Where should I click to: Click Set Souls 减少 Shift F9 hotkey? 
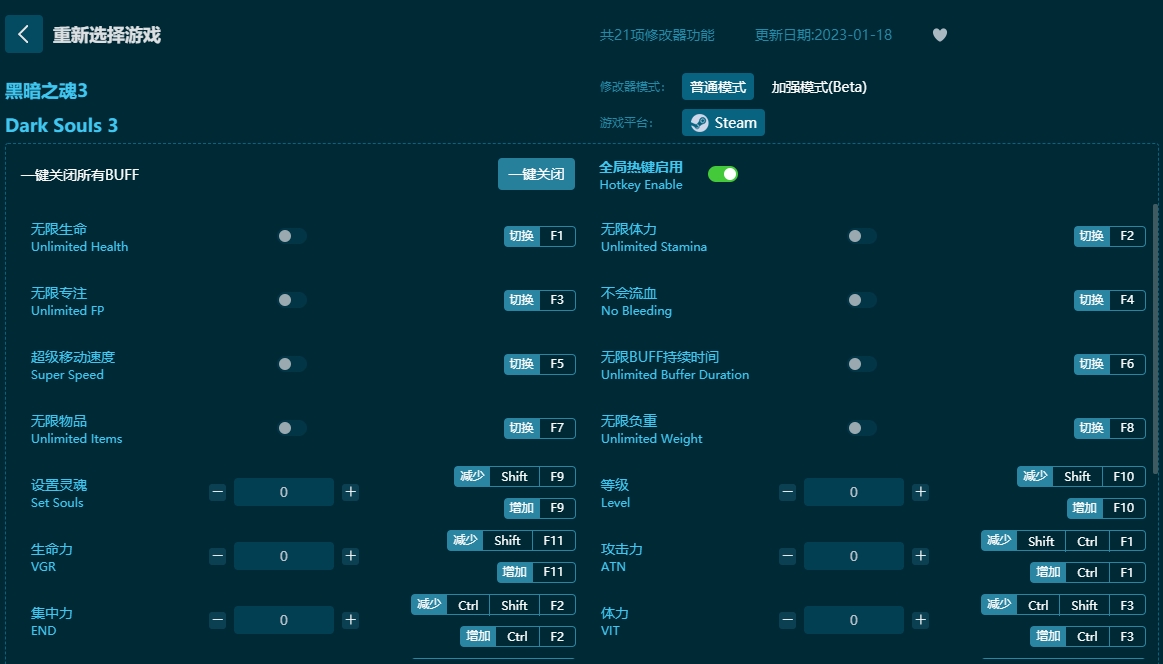point(515,476)
